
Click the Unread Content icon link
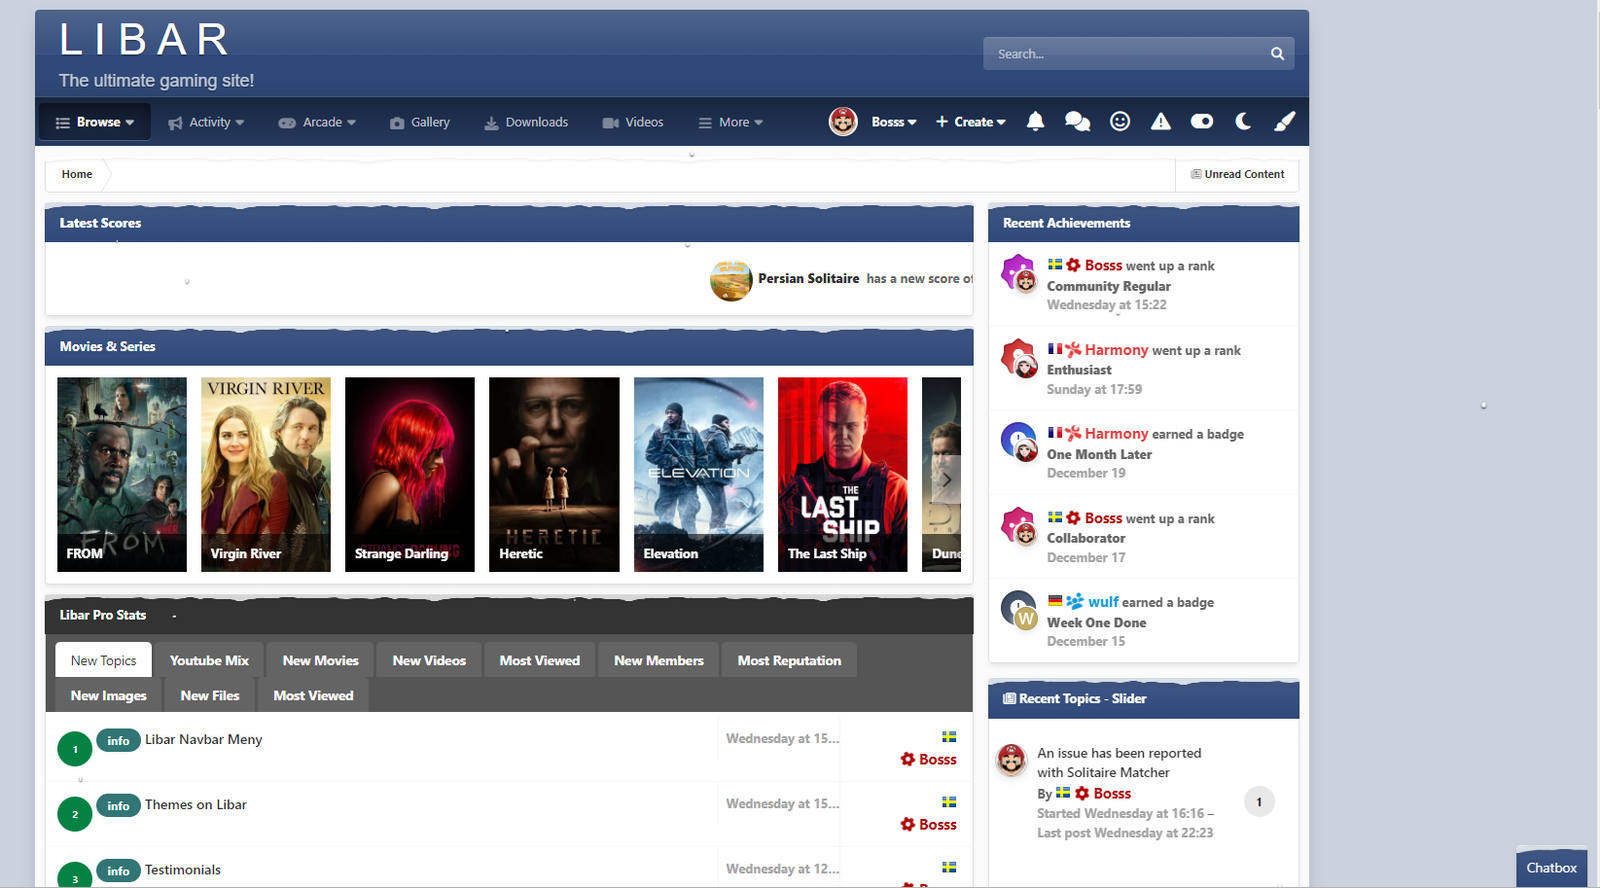pyautogui.click(x=1237, y=174)
